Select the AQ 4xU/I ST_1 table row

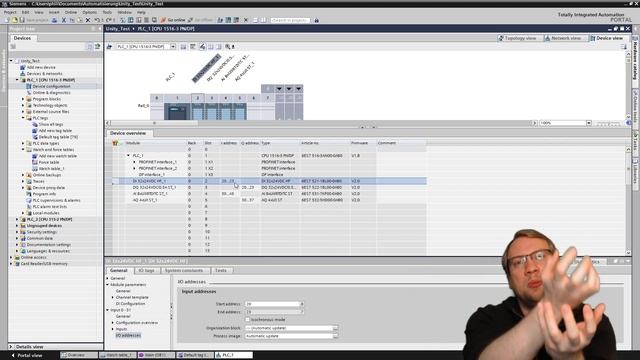pyautogui.click(x=269, y=200)
